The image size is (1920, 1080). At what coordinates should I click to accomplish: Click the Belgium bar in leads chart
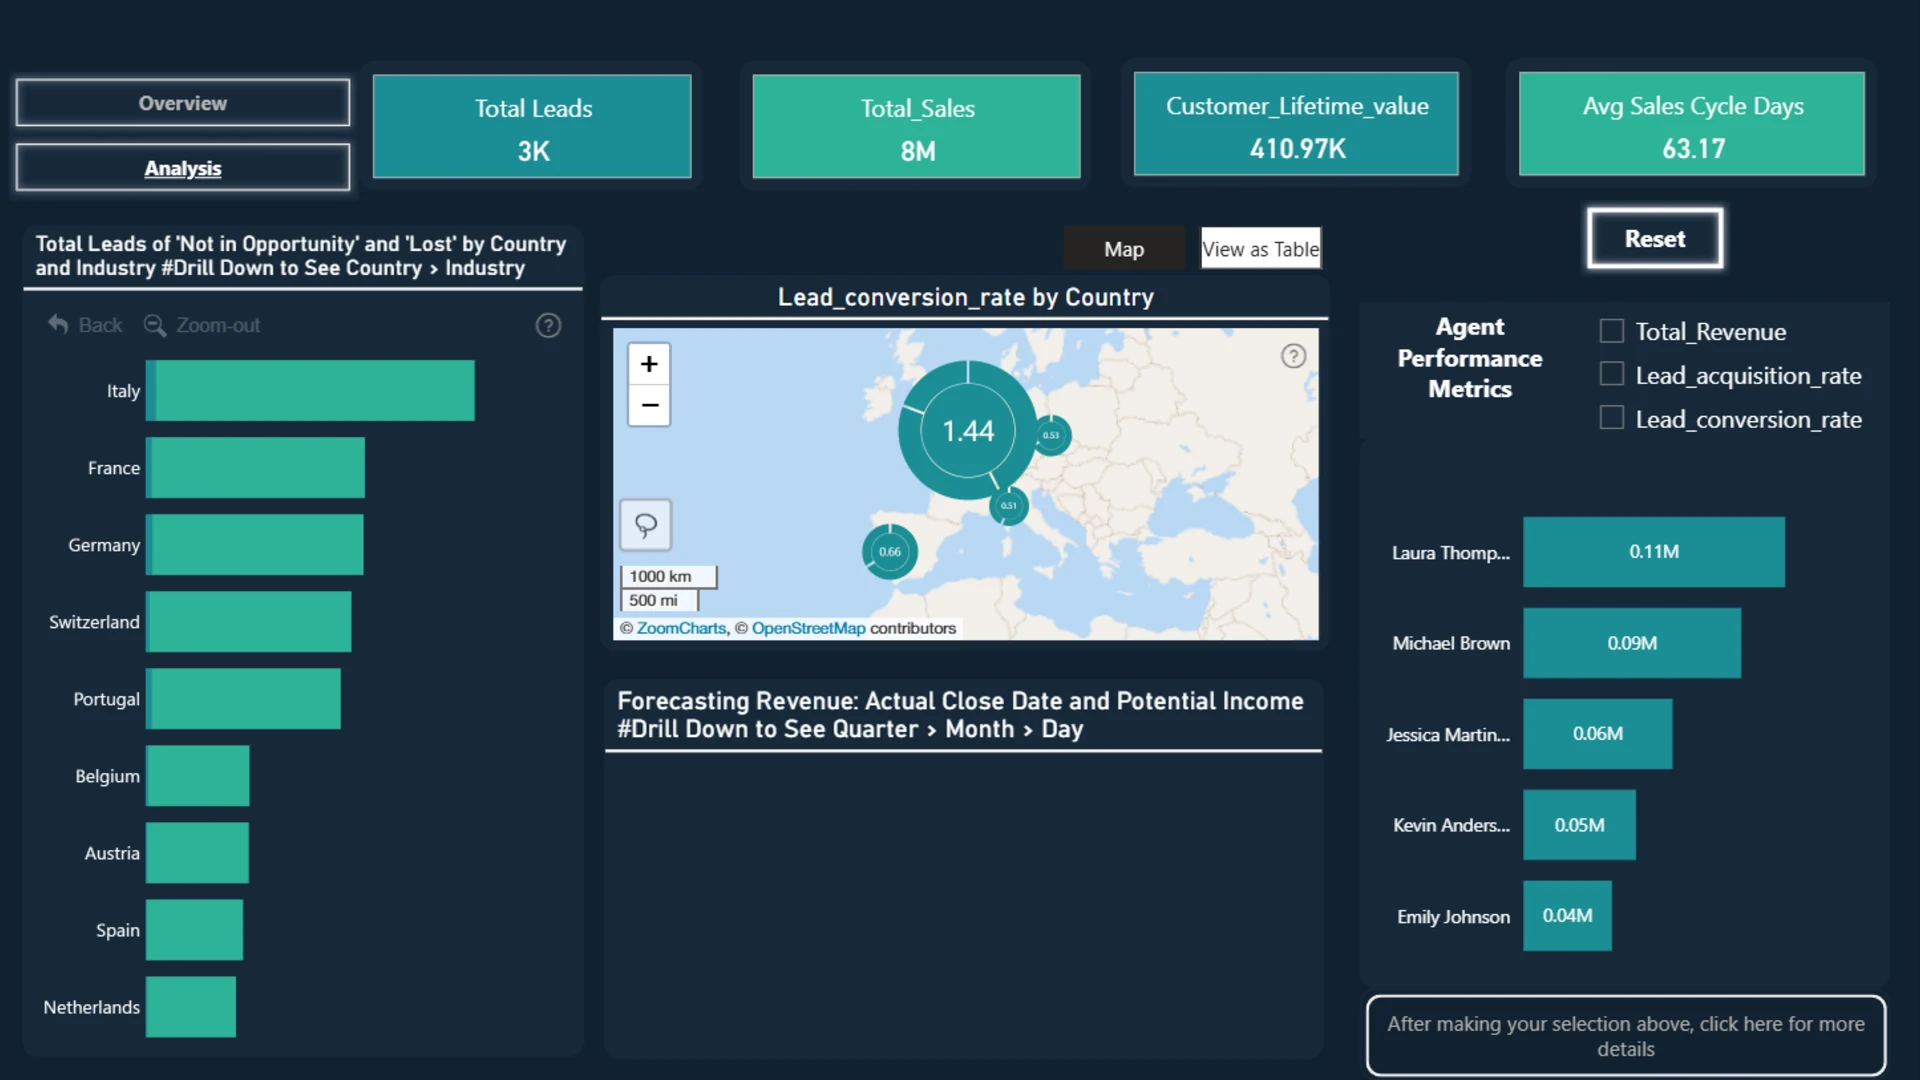tap(198, 776)
